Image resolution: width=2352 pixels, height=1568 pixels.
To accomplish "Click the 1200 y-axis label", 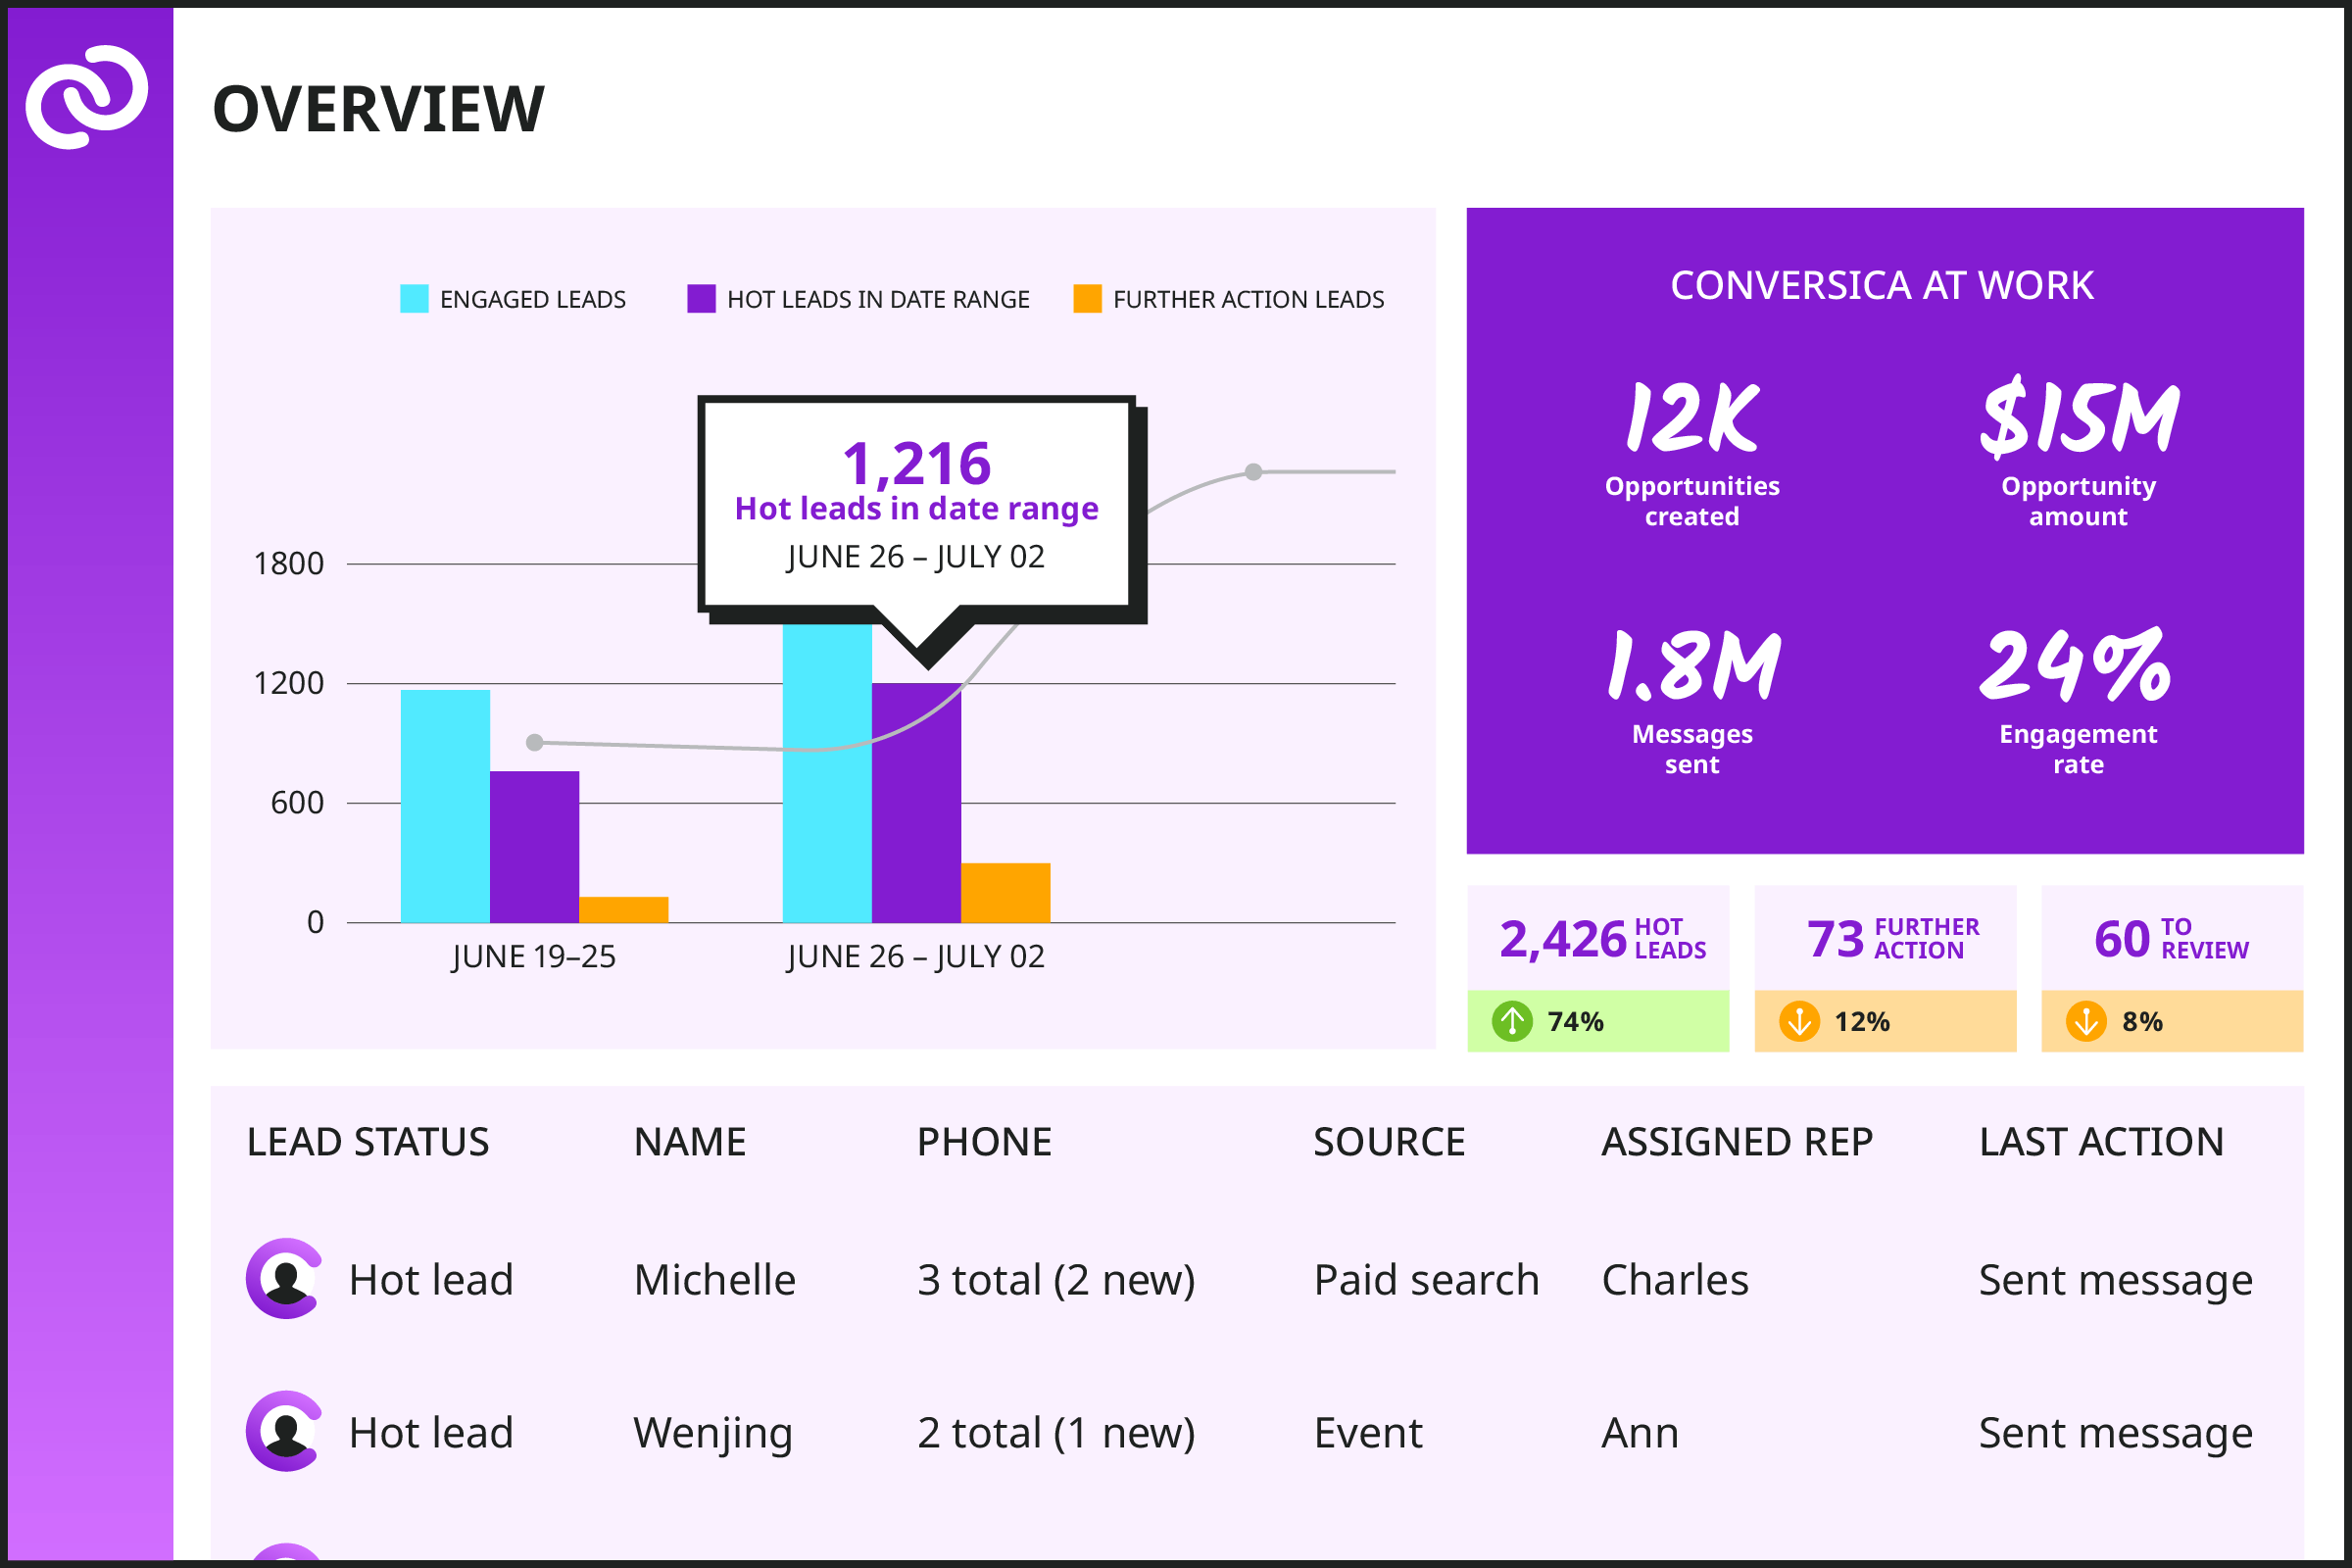I will [289, 684].
